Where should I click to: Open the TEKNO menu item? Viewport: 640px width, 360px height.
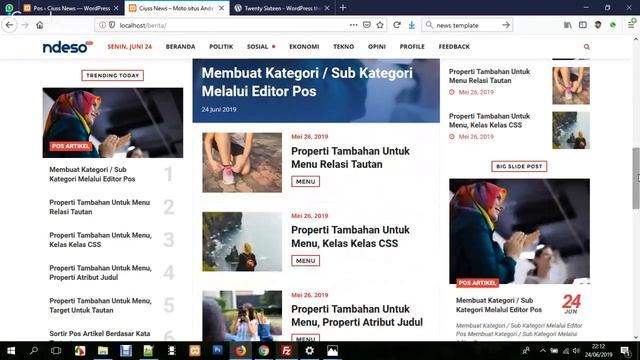[x=344, y=47]
